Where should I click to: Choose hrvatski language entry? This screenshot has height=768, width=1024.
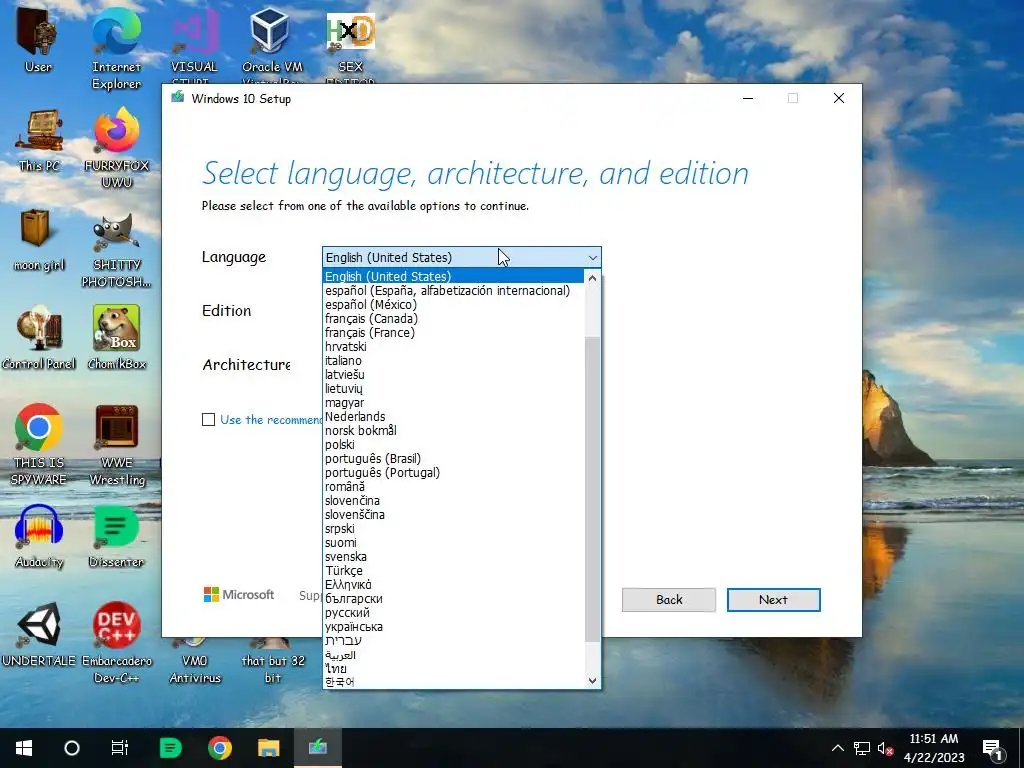[453, 347]
